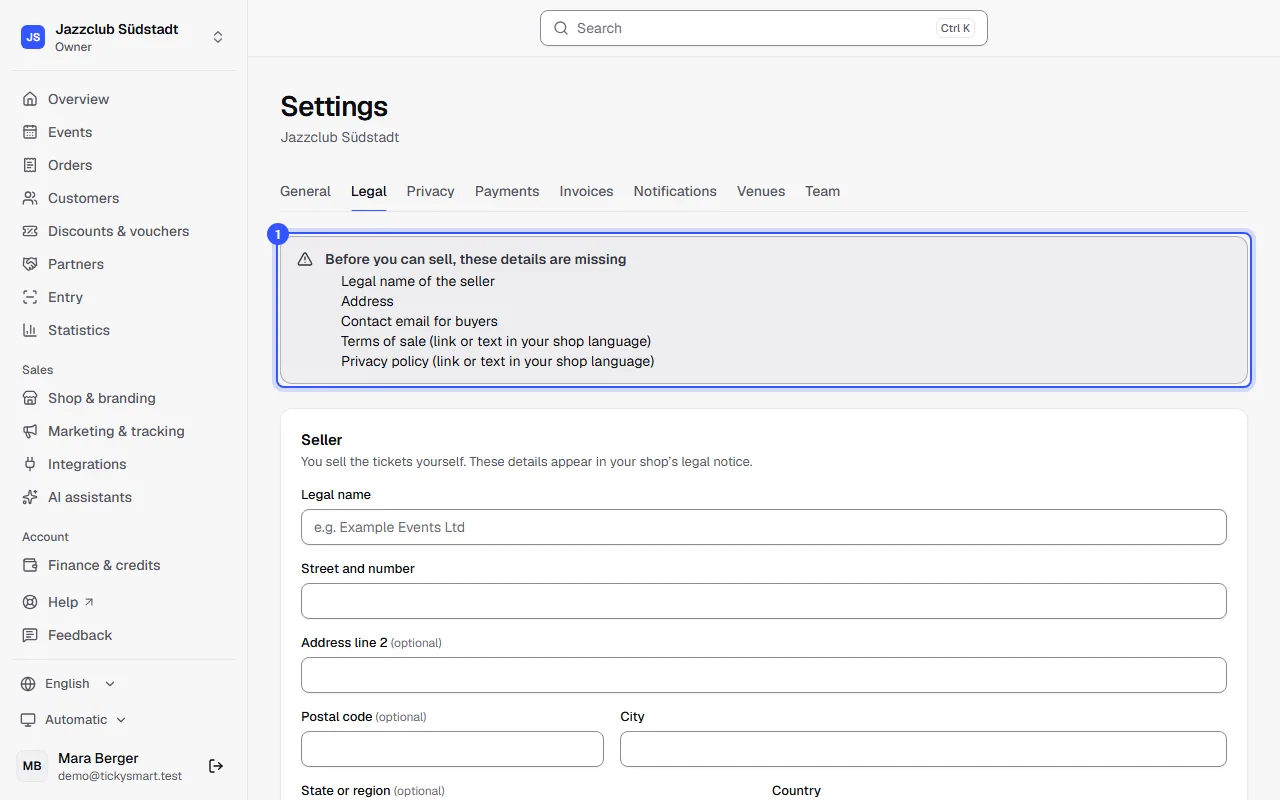Click the Overview house icon
The width and height of the screenshot is (1280, 800).
pyautogui.click(x=30, y=99)
